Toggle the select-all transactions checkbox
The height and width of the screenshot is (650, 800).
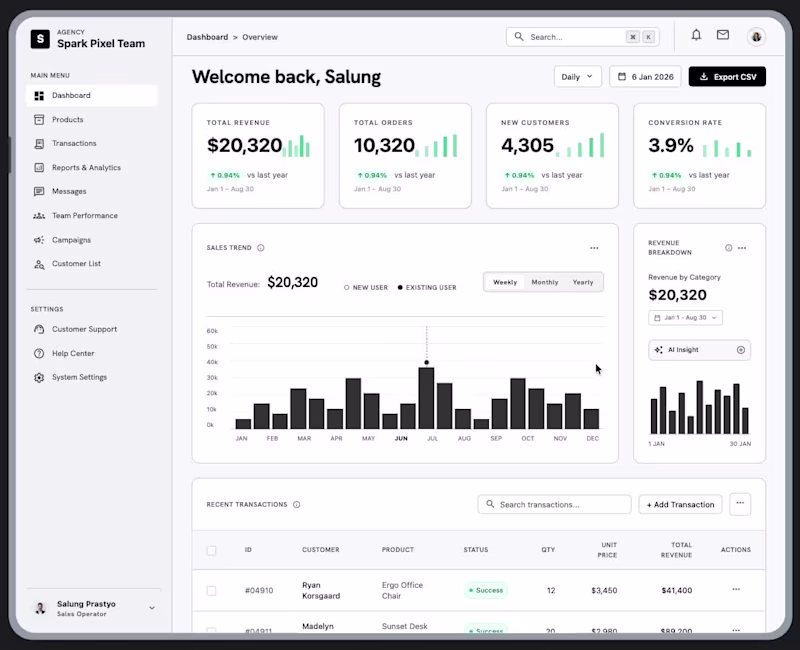coord(211,550)
